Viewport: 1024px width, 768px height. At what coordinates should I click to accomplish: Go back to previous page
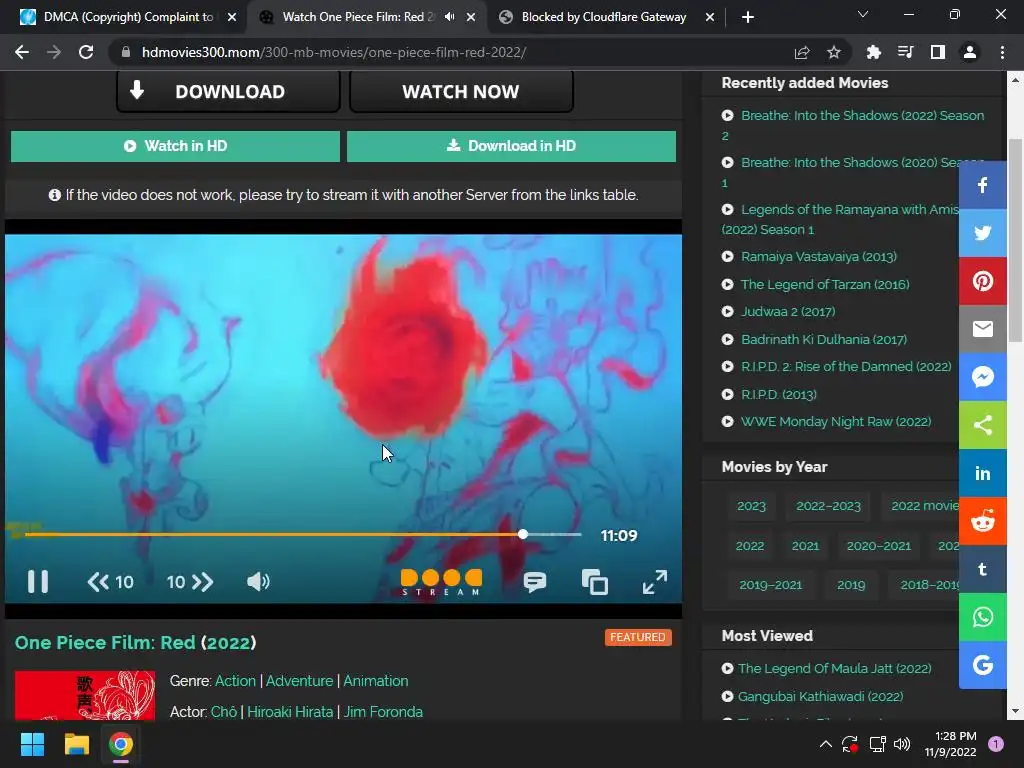tap(22, 52)
